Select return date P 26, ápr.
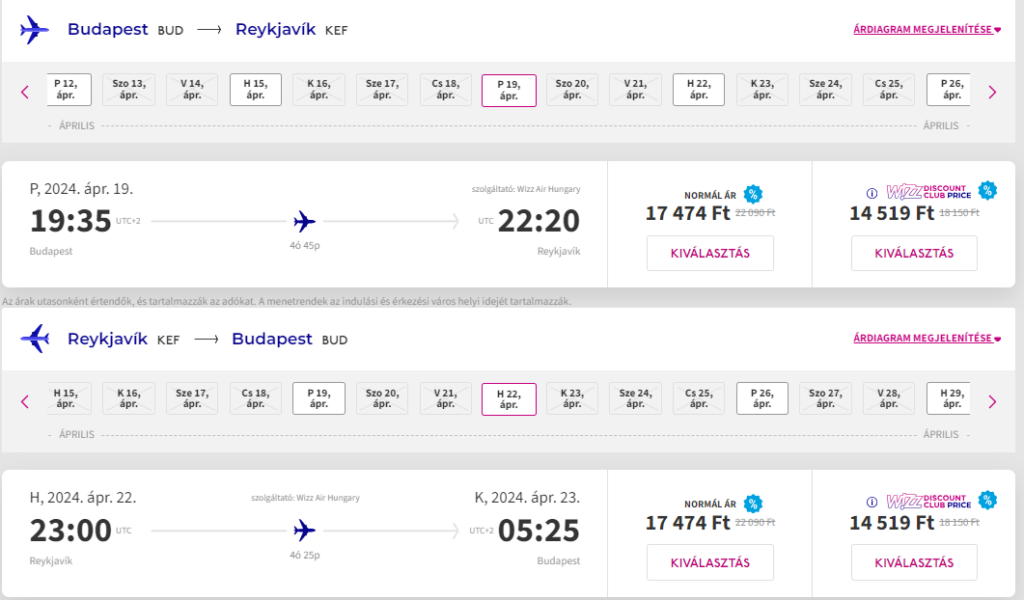 click(x=762, y=398)
